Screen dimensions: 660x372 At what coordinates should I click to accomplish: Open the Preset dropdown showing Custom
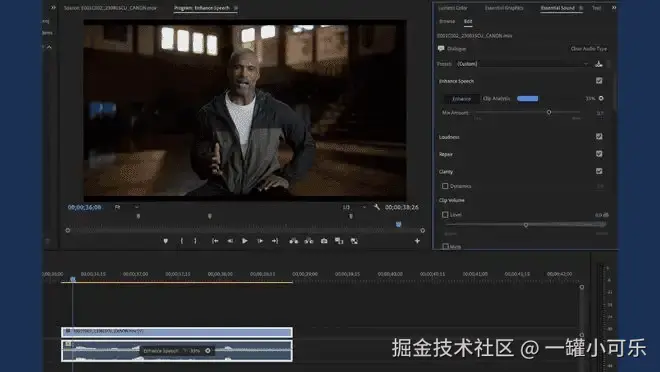pyautogui.click(x=522, y=64)
